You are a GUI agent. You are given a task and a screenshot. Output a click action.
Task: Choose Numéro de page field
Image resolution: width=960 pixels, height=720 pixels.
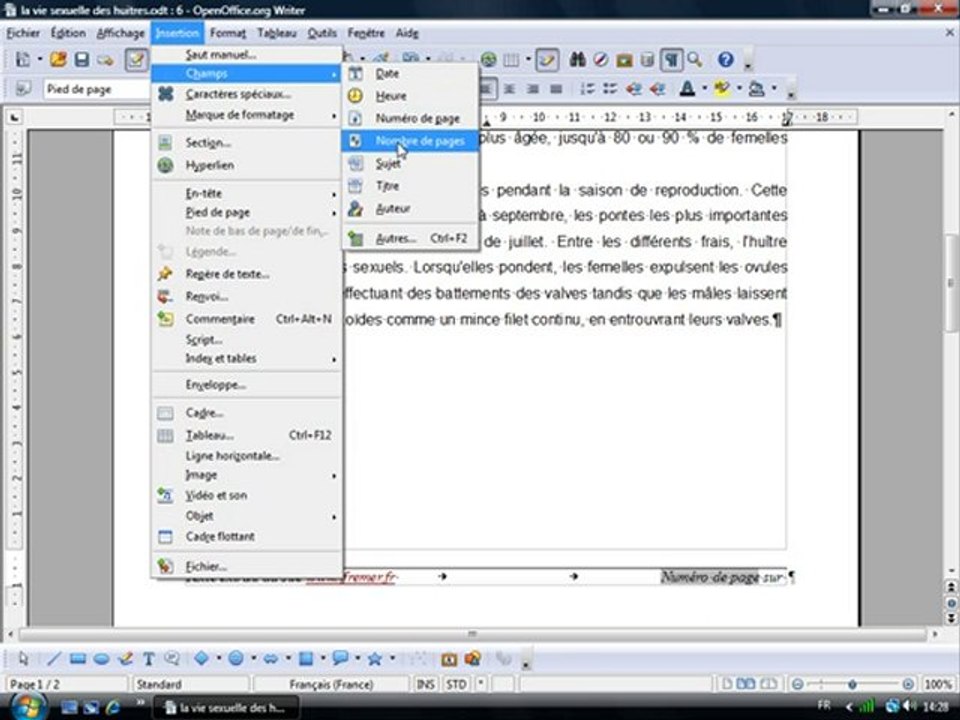pos(410,118)
